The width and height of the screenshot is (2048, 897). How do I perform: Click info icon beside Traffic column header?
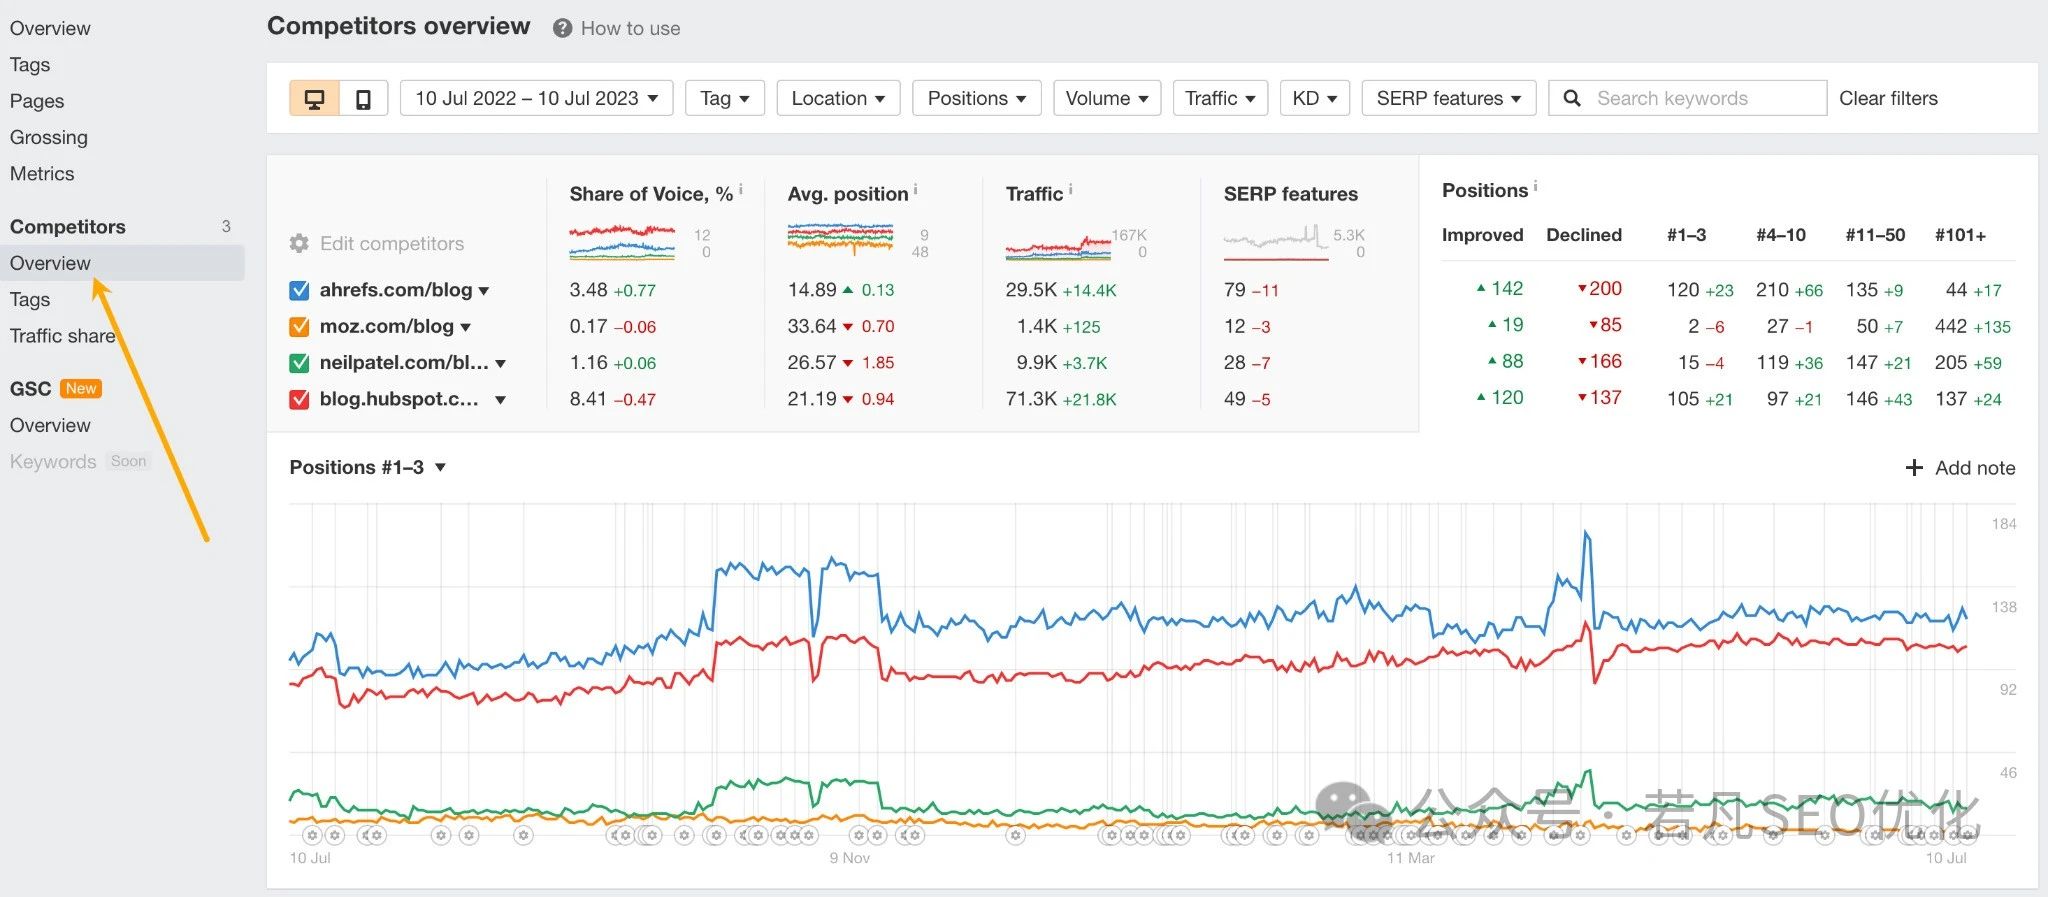coord(1070,188)
